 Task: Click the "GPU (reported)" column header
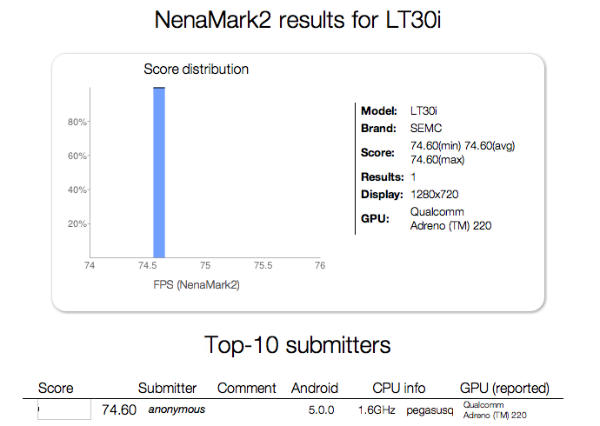pyautogui.click(x=504, y=388)
